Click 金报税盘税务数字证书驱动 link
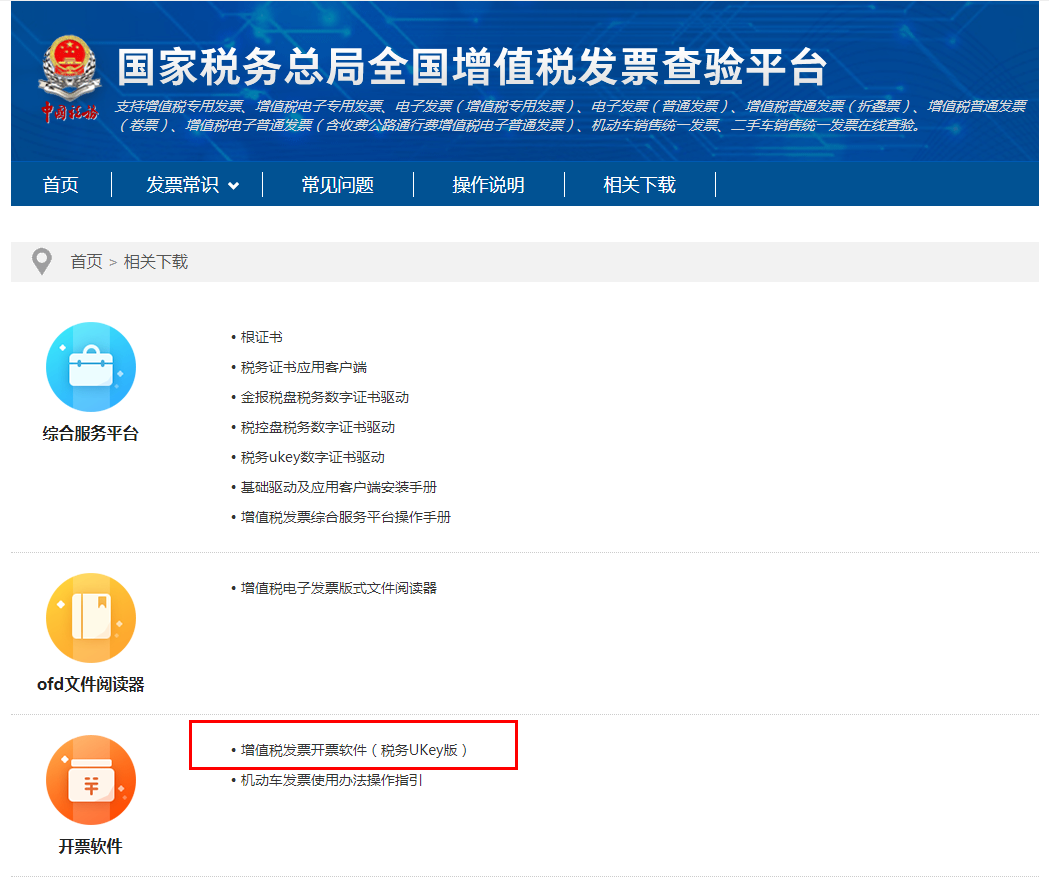Viewport: 1049px width, 891px height. click(324, 397)
